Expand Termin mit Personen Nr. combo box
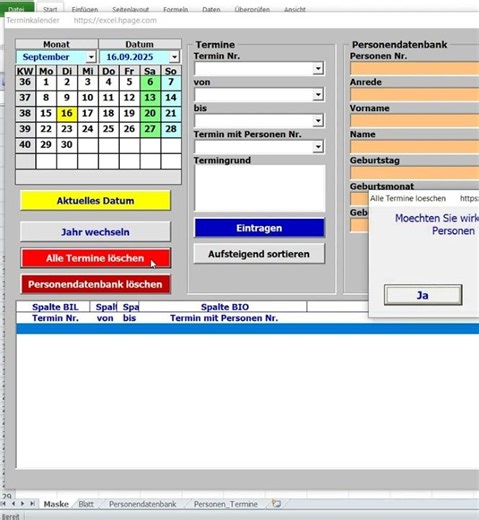Screen dimensions: 479x520 [x=318, y=147]
